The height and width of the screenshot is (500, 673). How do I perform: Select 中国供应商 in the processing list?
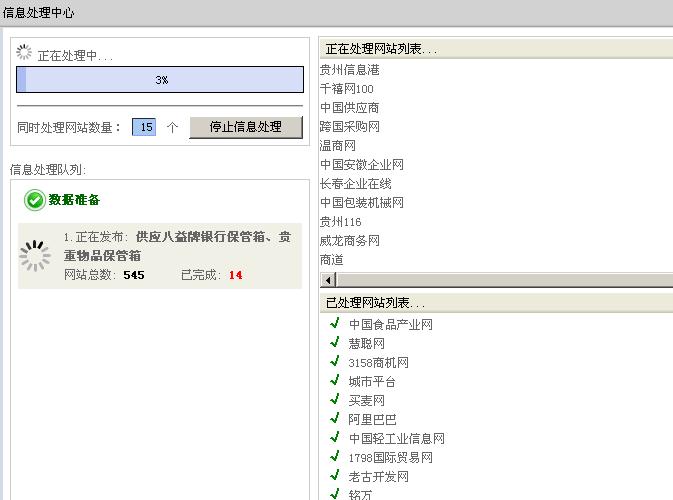(x=350, y=108)
